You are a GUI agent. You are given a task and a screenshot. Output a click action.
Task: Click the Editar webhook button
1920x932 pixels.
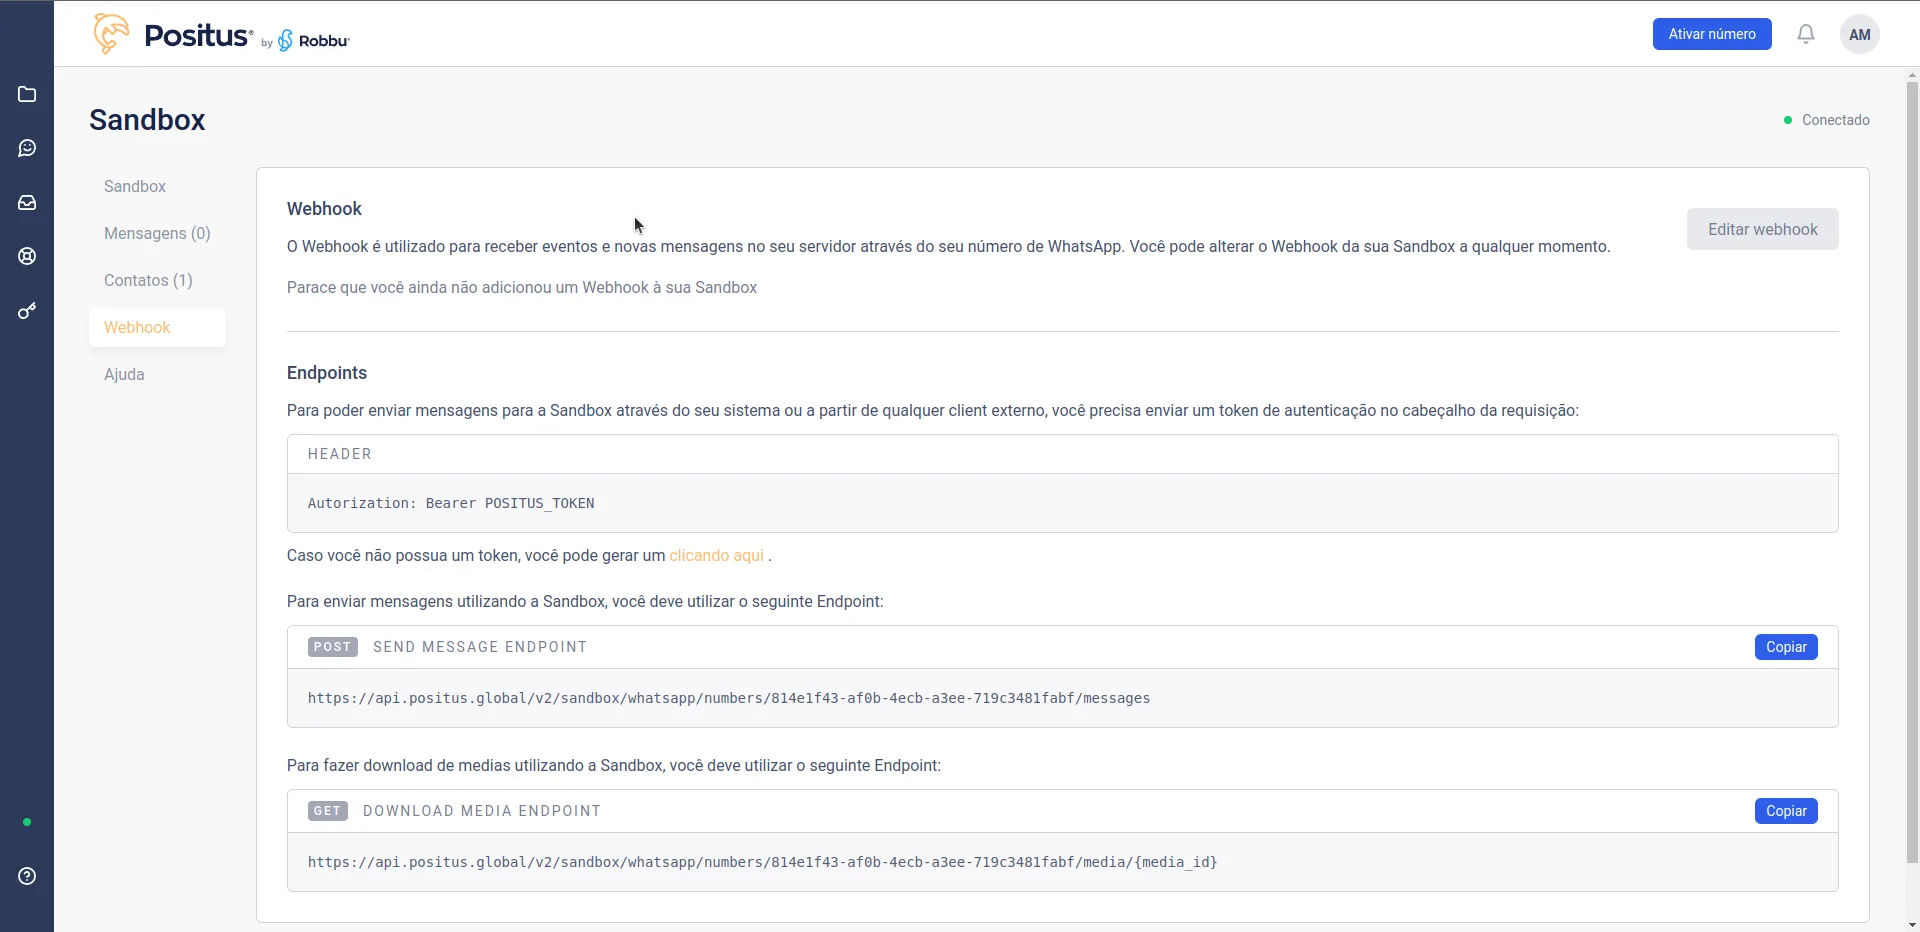1762,229
